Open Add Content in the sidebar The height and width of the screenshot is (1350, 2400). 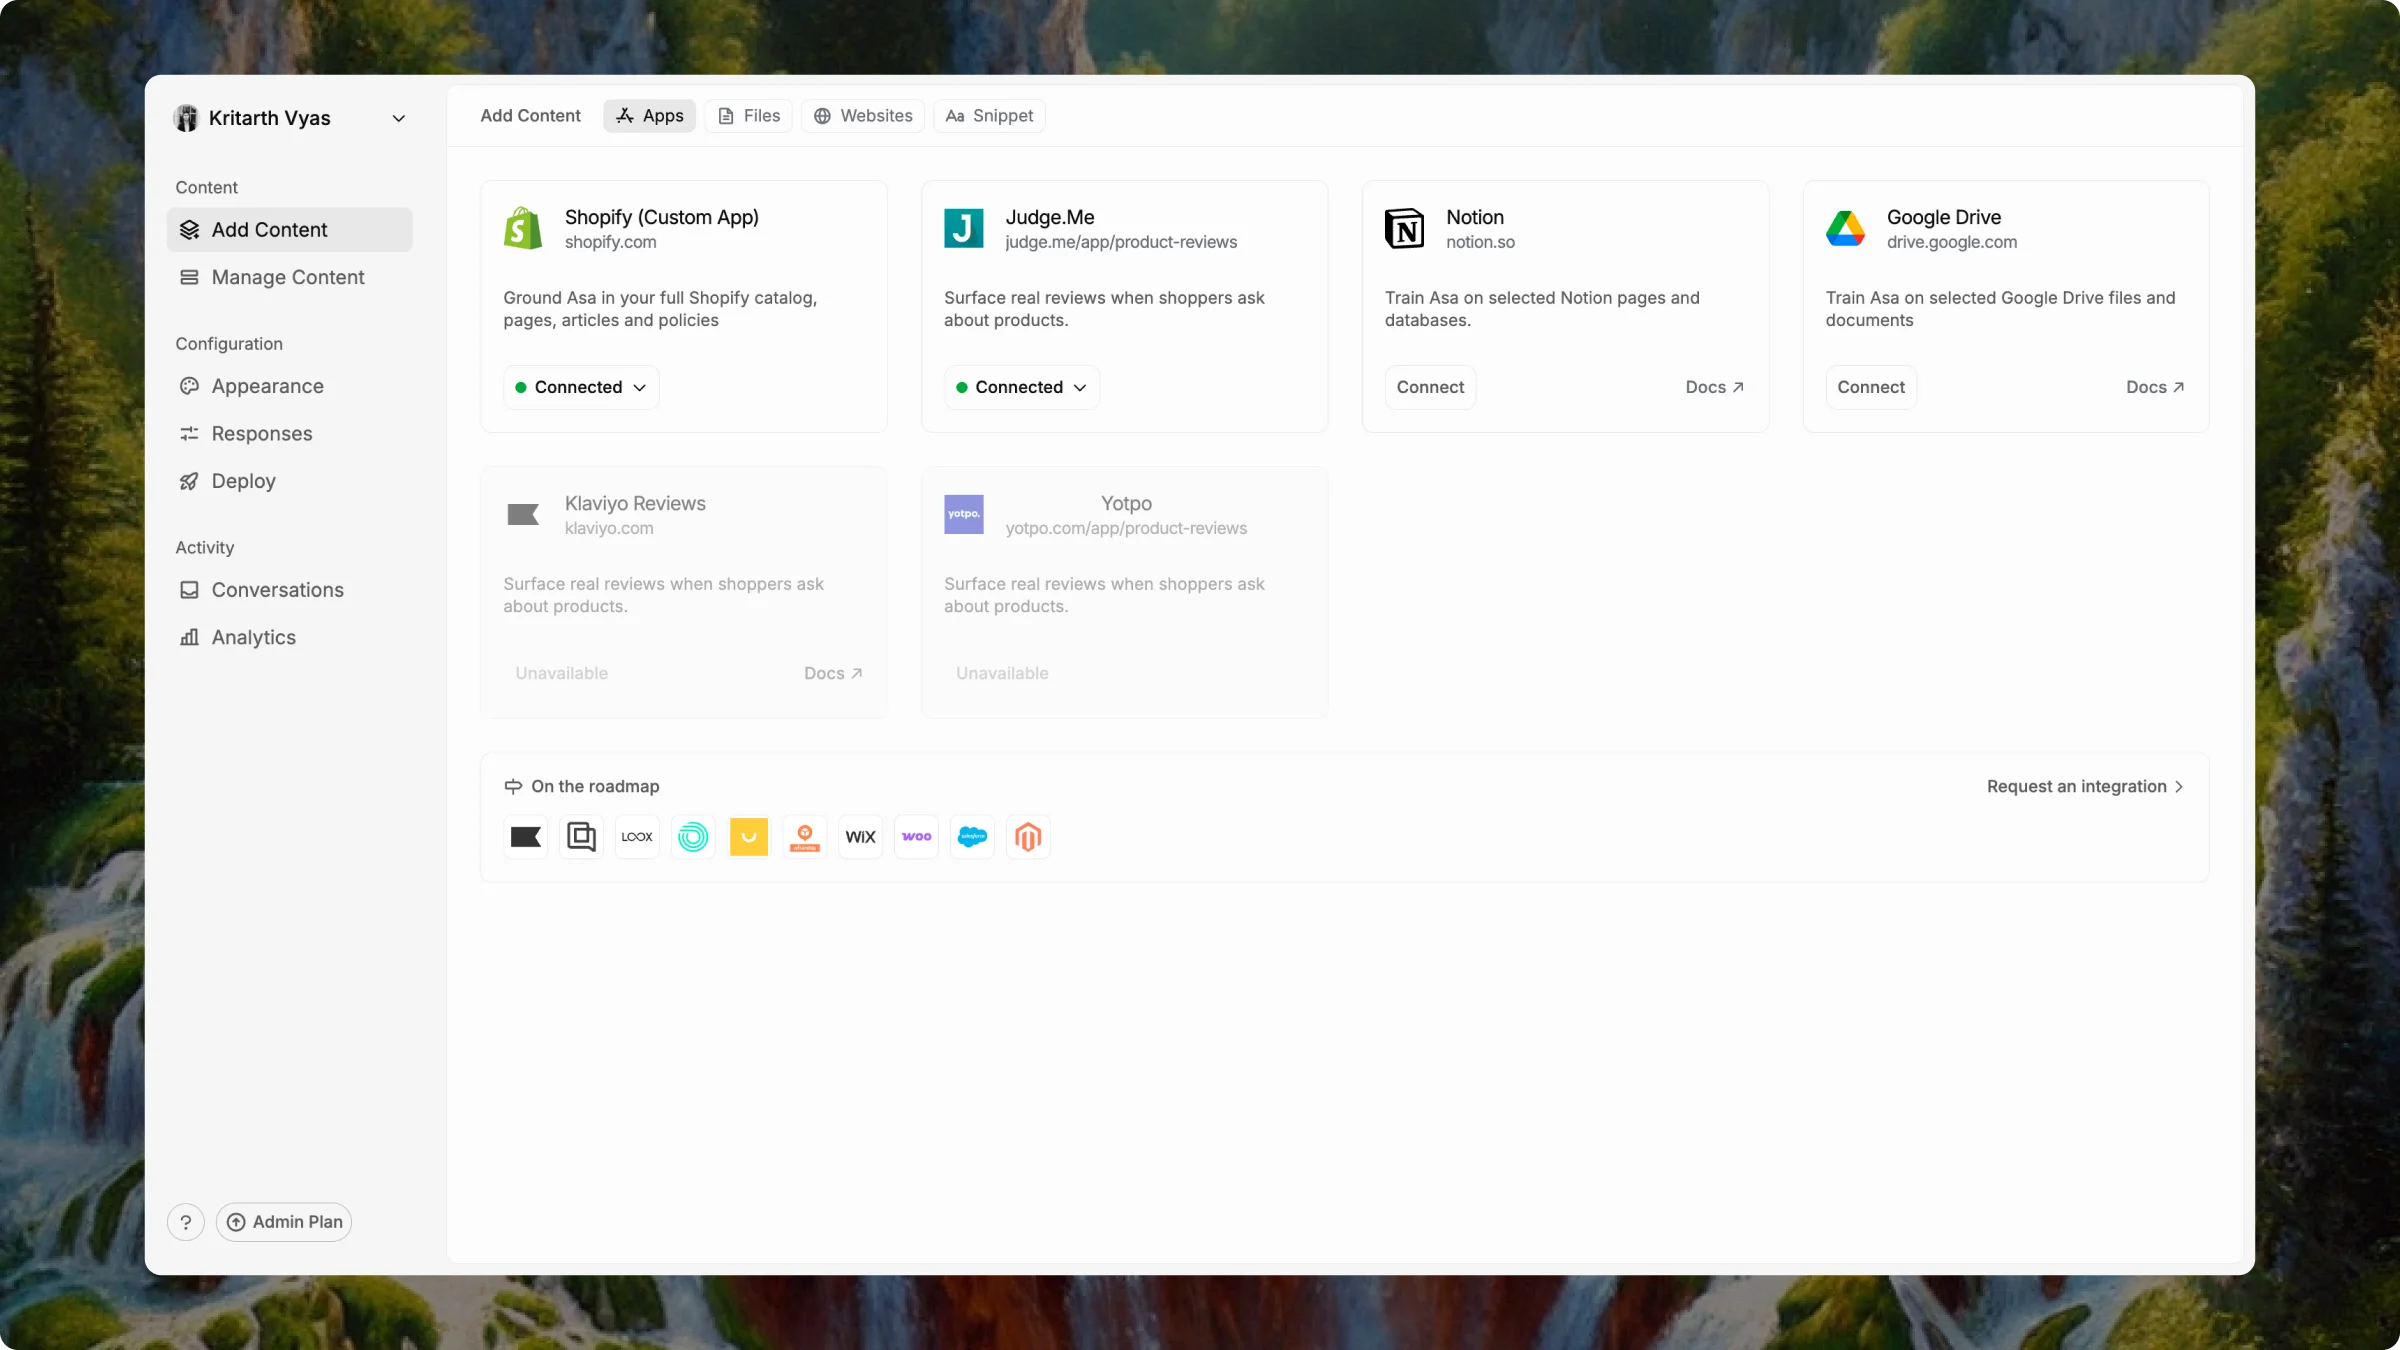click(x=290, y=230)
